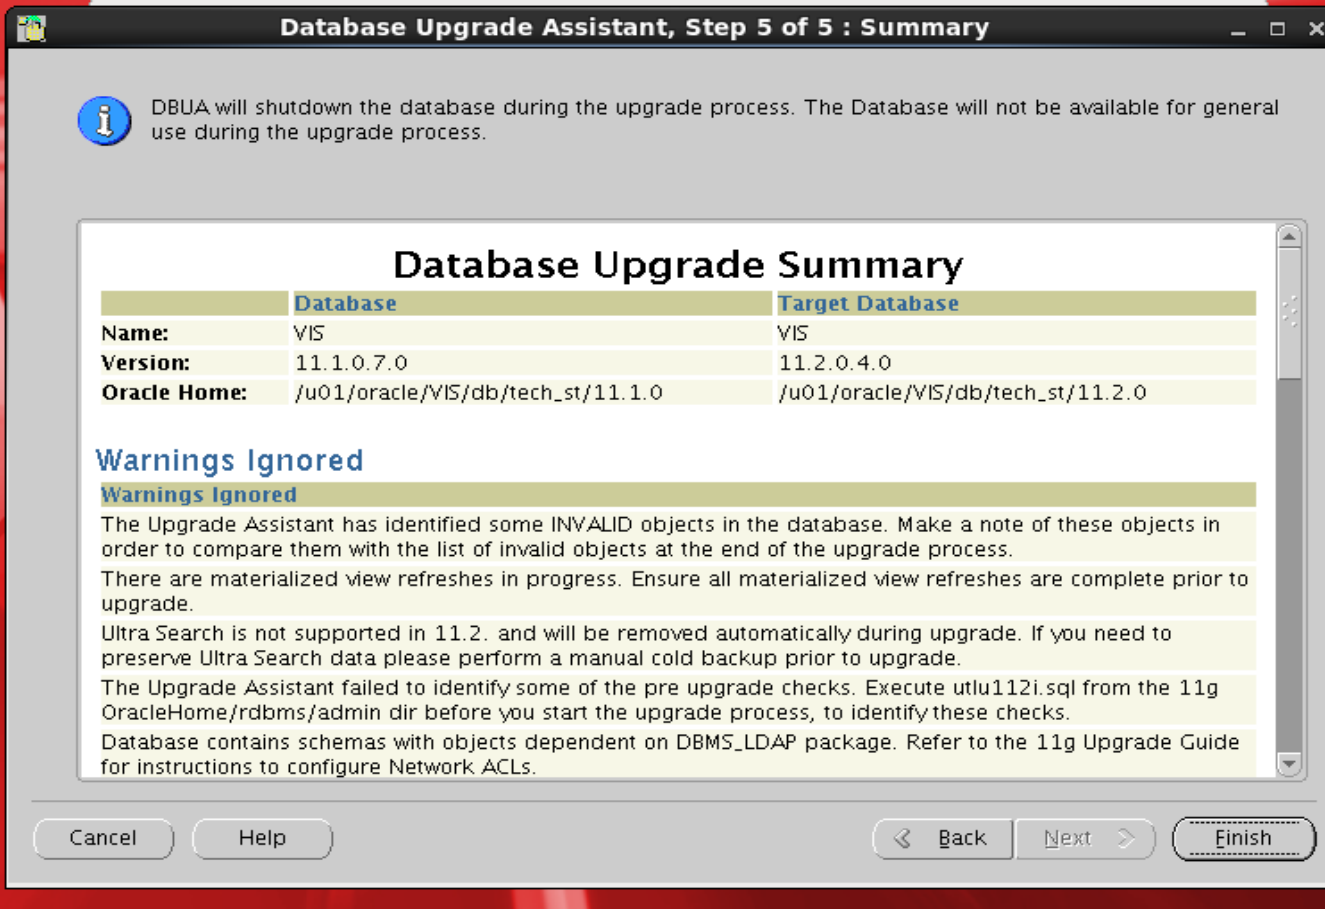Open the window menu icon in title bar
This screenshot has width=1325, height=909.
31,28
